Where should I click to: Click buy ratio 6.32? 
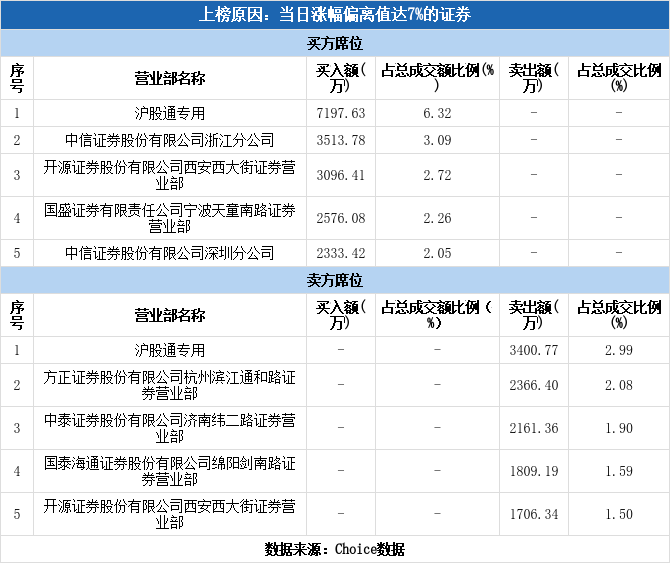tap(437, 113)
